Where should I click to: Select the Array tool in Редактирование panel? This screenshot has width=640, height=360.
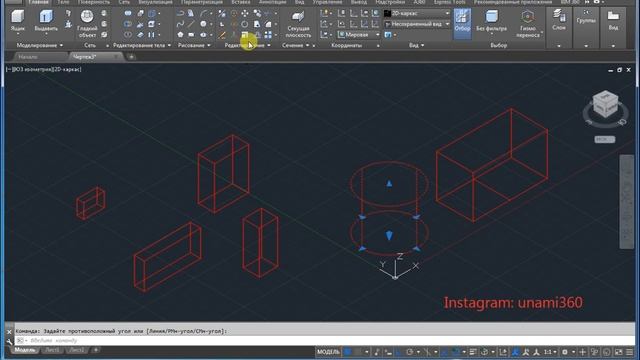268,35
